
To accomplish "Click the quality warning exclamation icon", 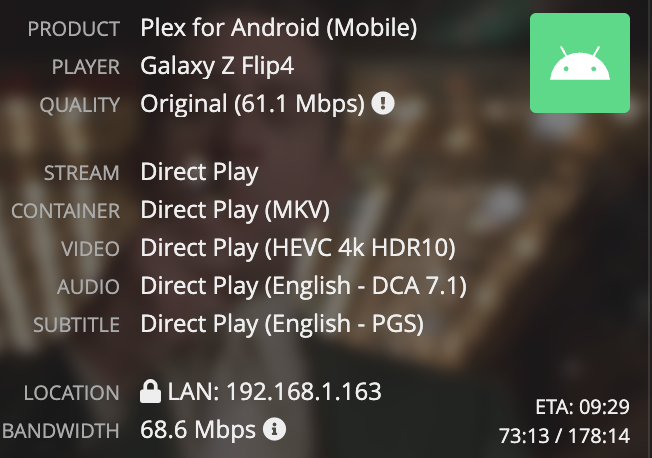I will pyautogui.click(x=383, y=103).
